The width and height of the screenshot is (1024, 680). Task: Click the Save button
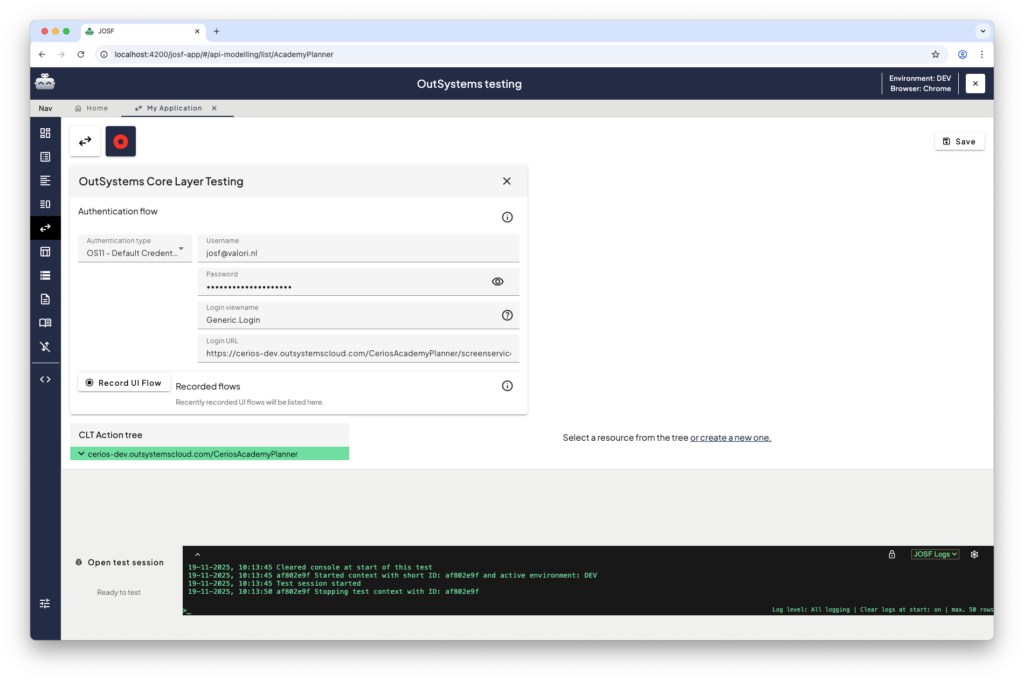click(959, 141)
